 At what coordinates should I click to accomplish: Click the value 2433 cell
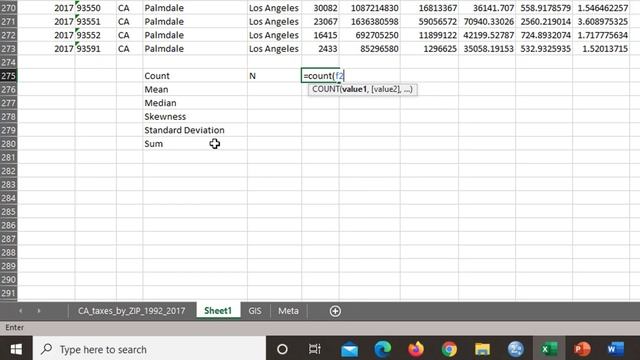[x=320, y=49]
